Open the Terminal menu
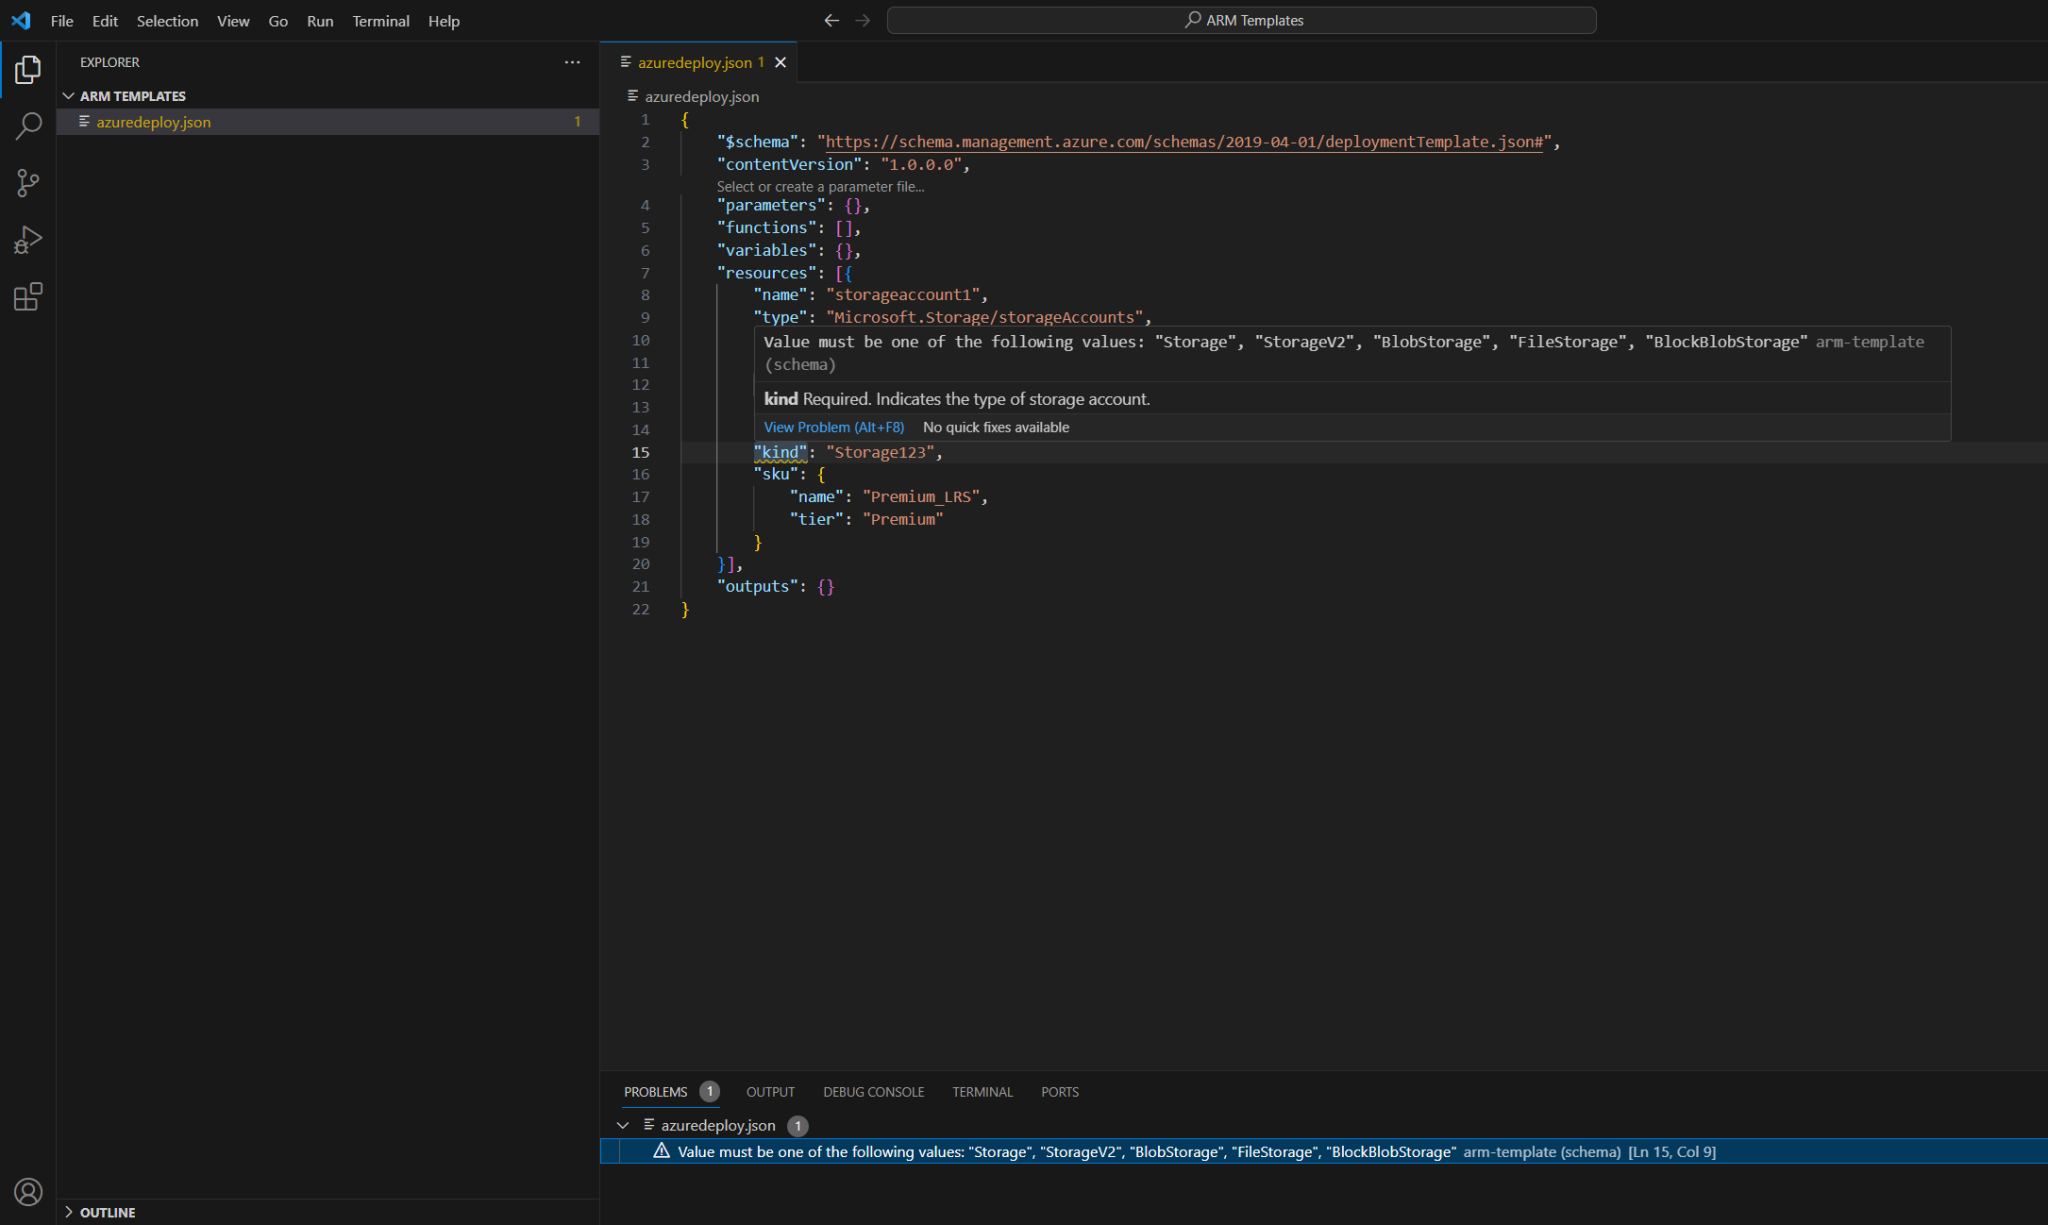 (380, 20)
